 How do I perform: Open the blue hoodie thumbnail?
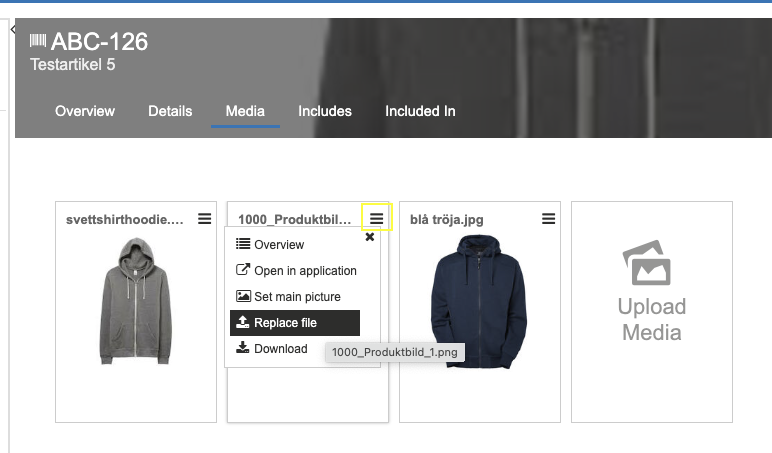tap(479, 301)
